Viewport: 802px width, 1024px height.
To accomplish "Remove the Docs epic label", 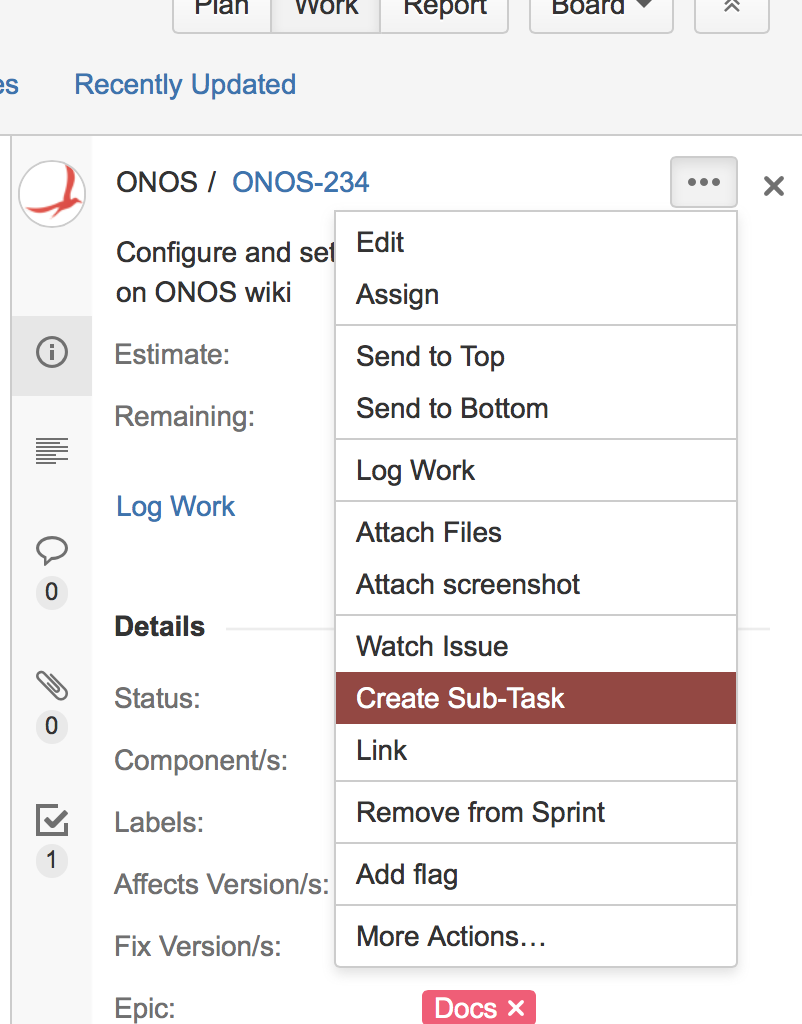I will [516, 1009].
